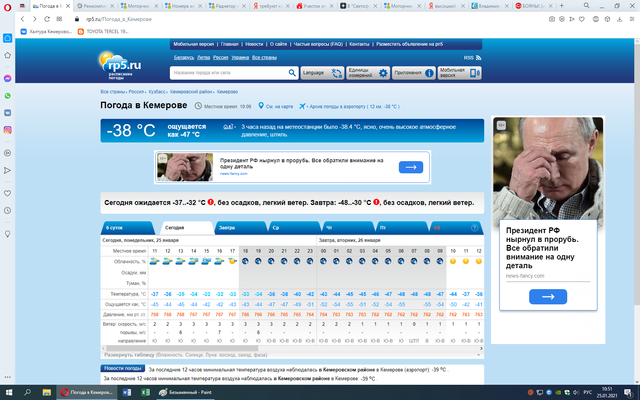640x400 pixels.
Task: Open bookmarks heart in the sidebar
Action: 7,193
